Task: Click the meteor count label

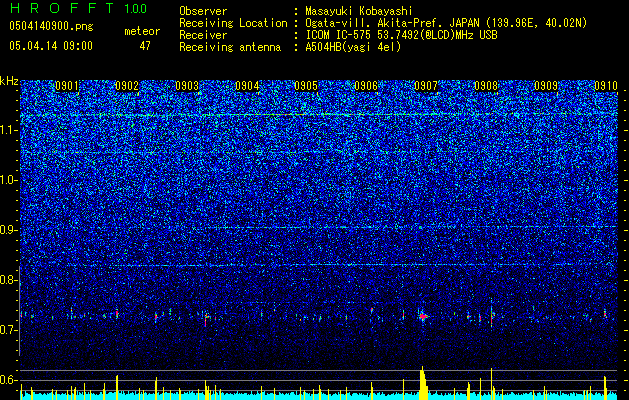Action: [142, 31]
